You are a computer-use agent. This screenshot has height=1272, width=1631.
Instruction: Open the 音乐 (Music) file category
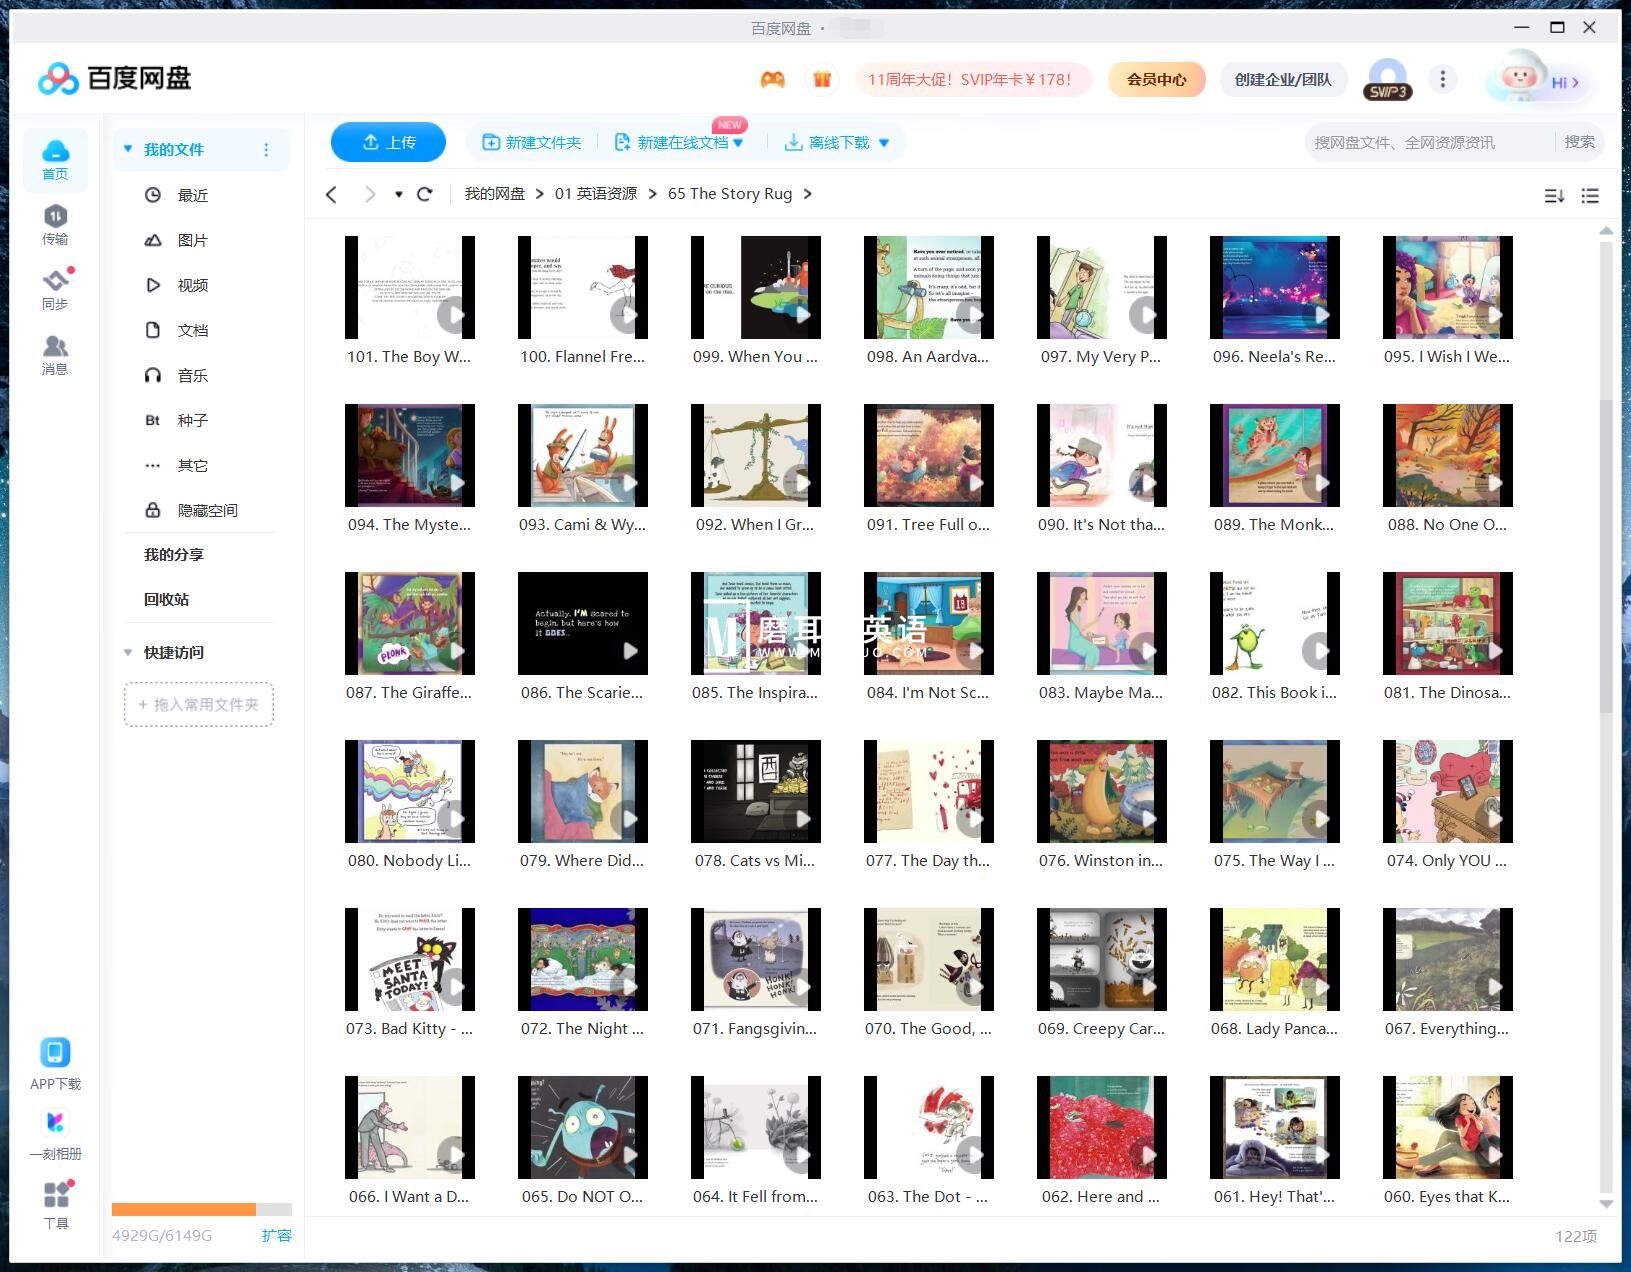pos(192,375)
